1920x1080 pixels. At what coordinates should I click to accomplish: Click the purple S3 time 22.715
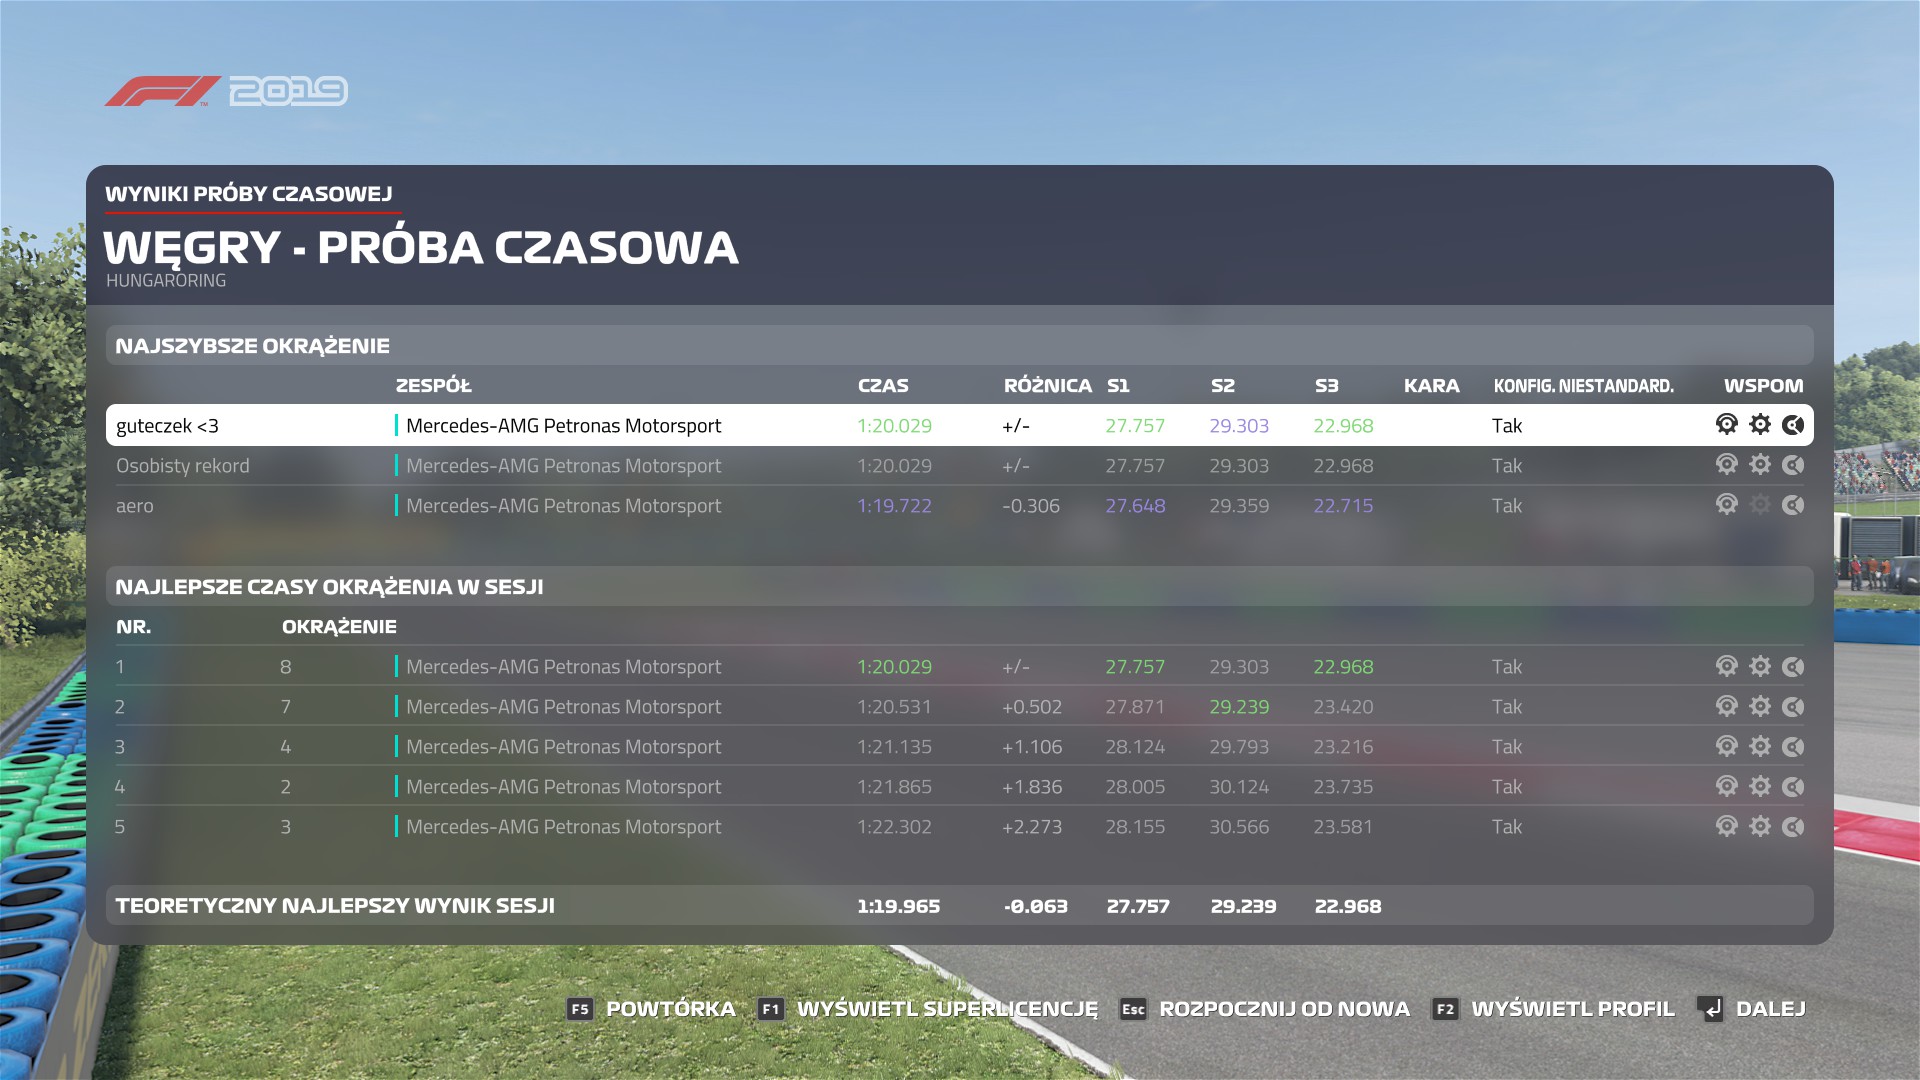[x=1343, y=506]
